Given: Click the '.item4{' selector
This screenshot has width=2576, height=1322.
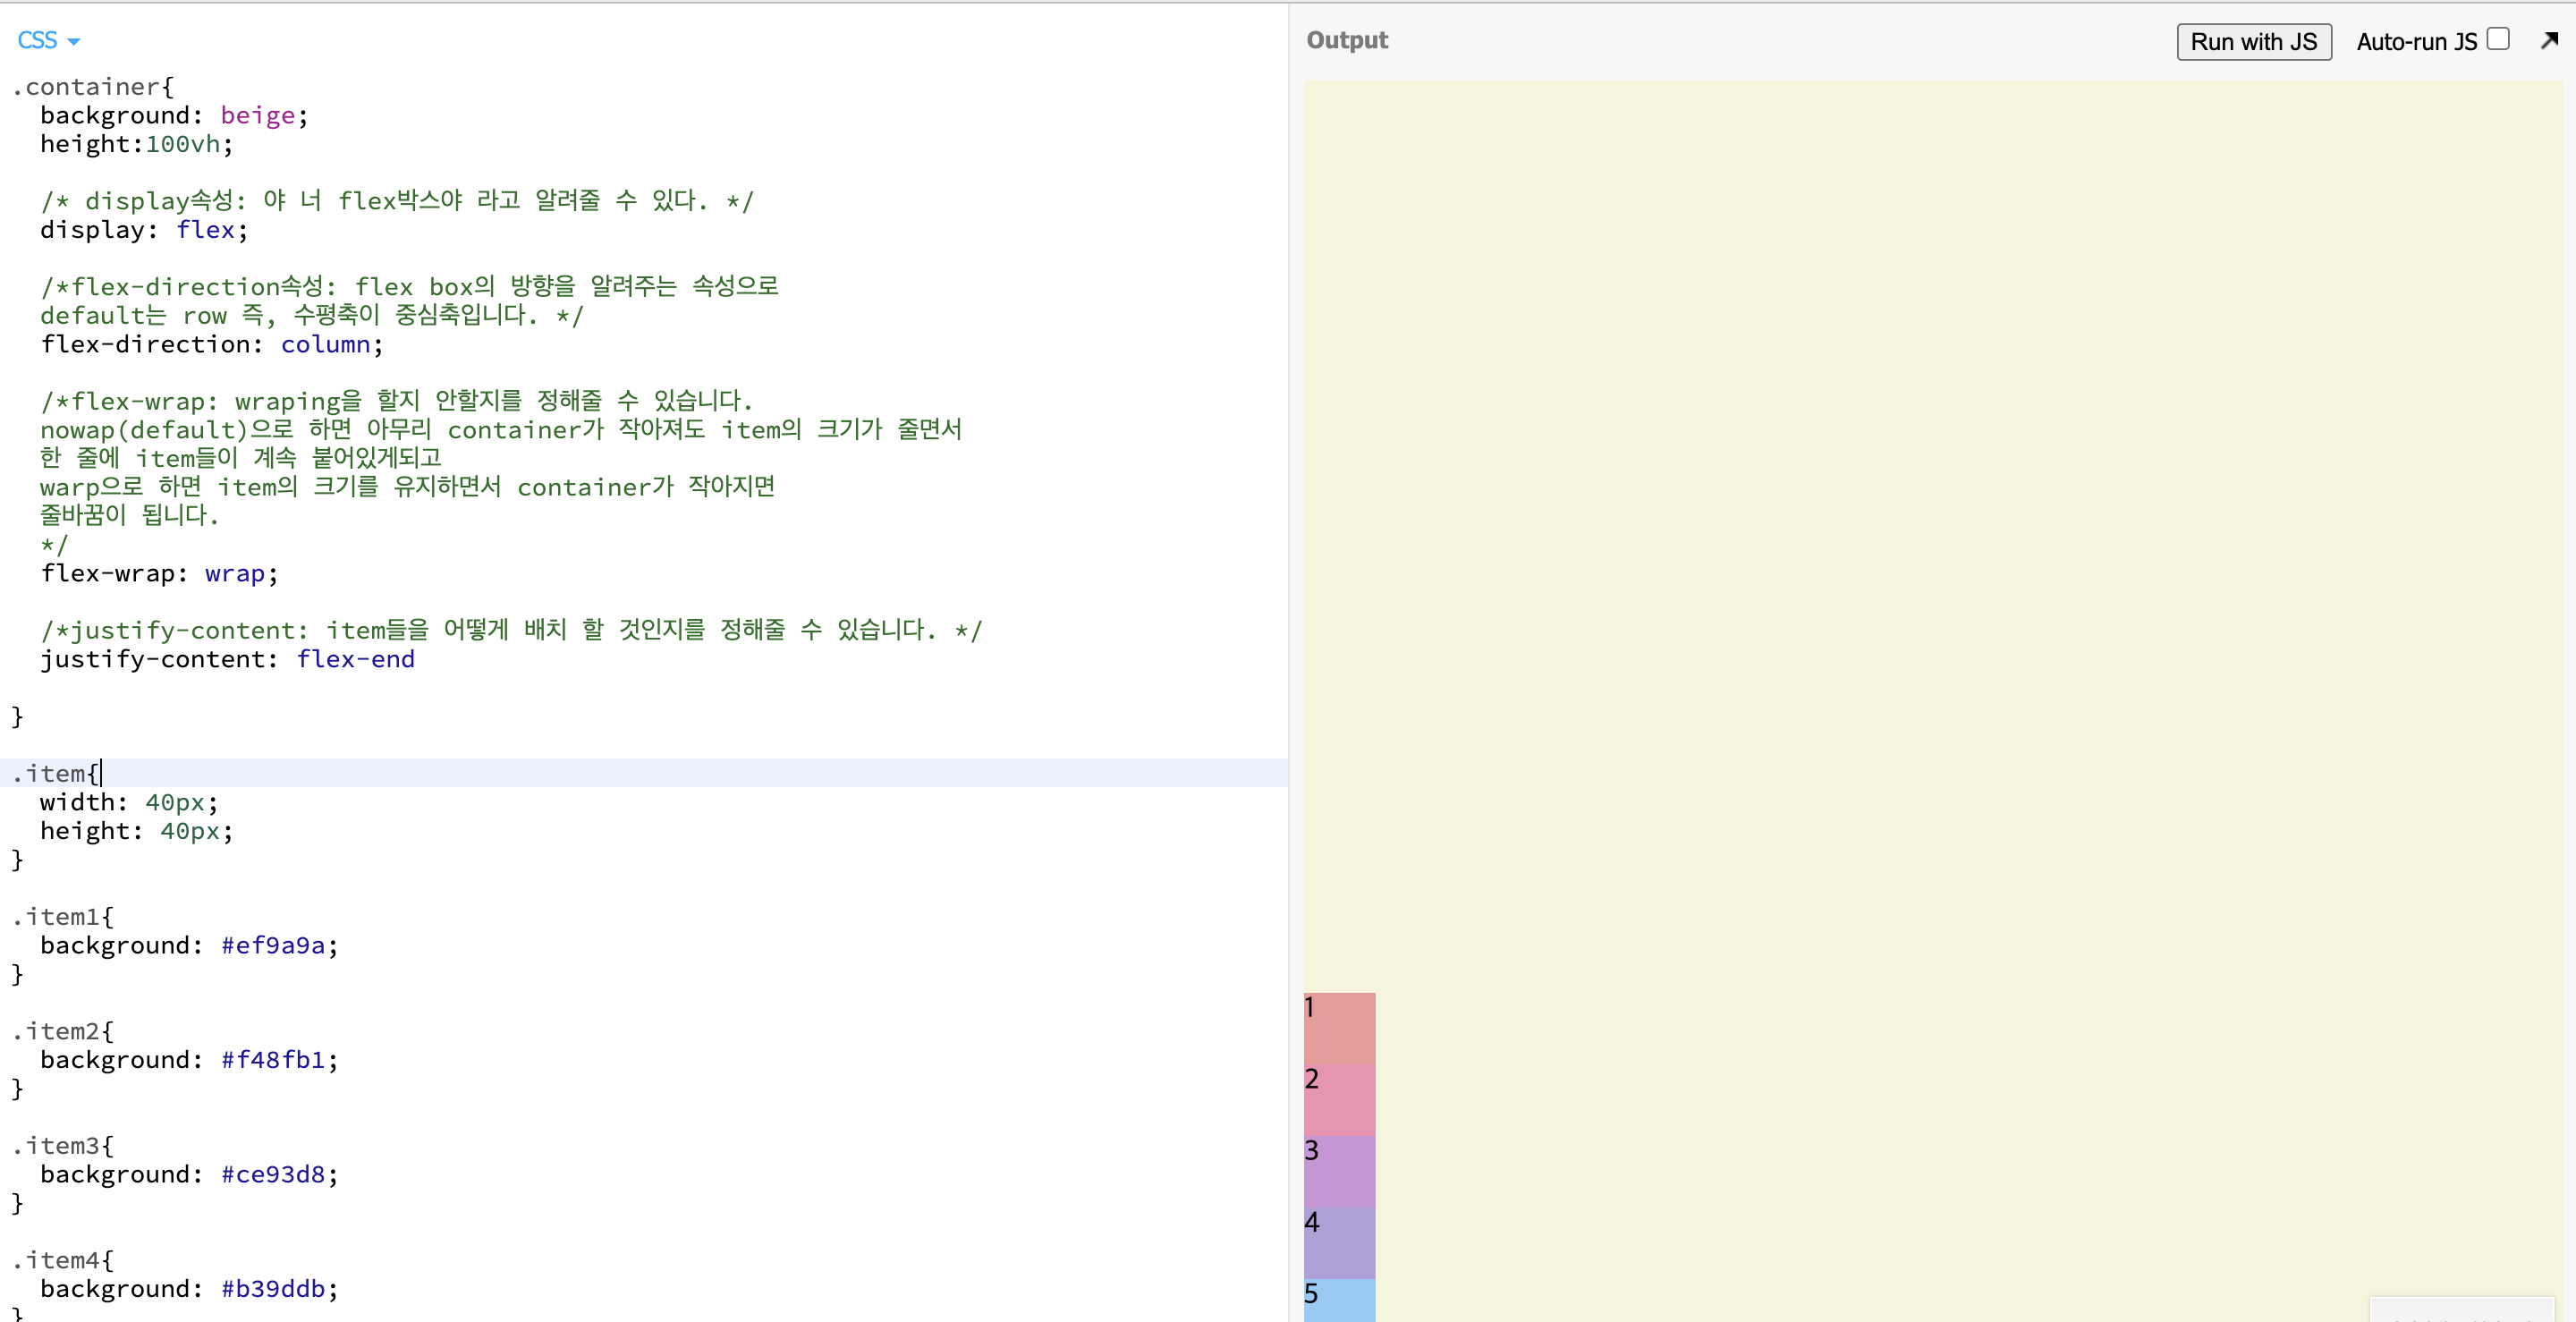Looking at the screenshot, I should point(63,1260).
